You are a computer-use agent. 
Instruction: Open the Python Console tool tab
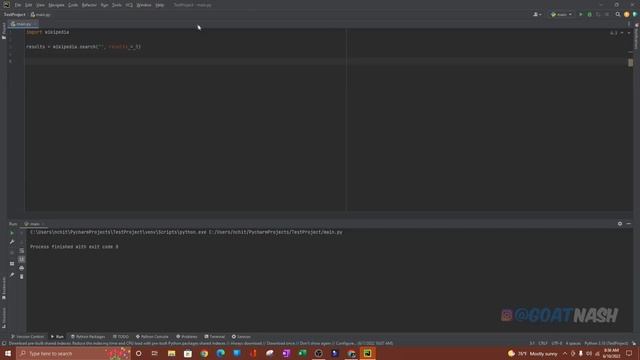[x=152, y=337]
